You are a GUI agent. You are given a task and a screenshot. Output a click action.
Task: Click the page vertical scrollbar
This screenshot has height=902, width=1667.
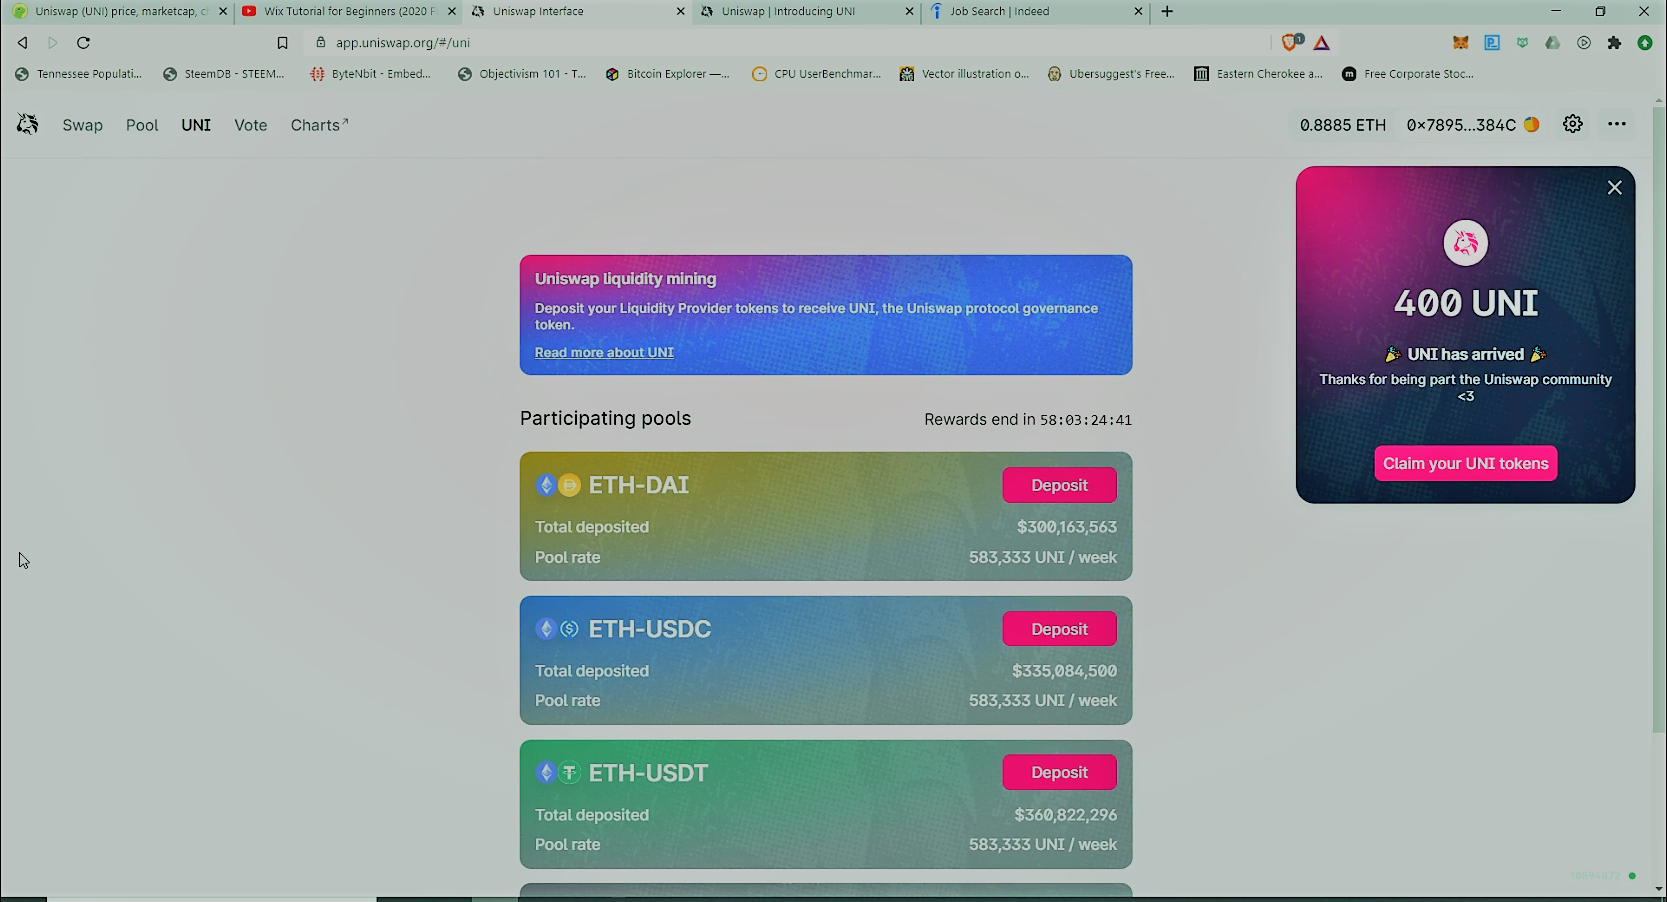point(1659,420)
